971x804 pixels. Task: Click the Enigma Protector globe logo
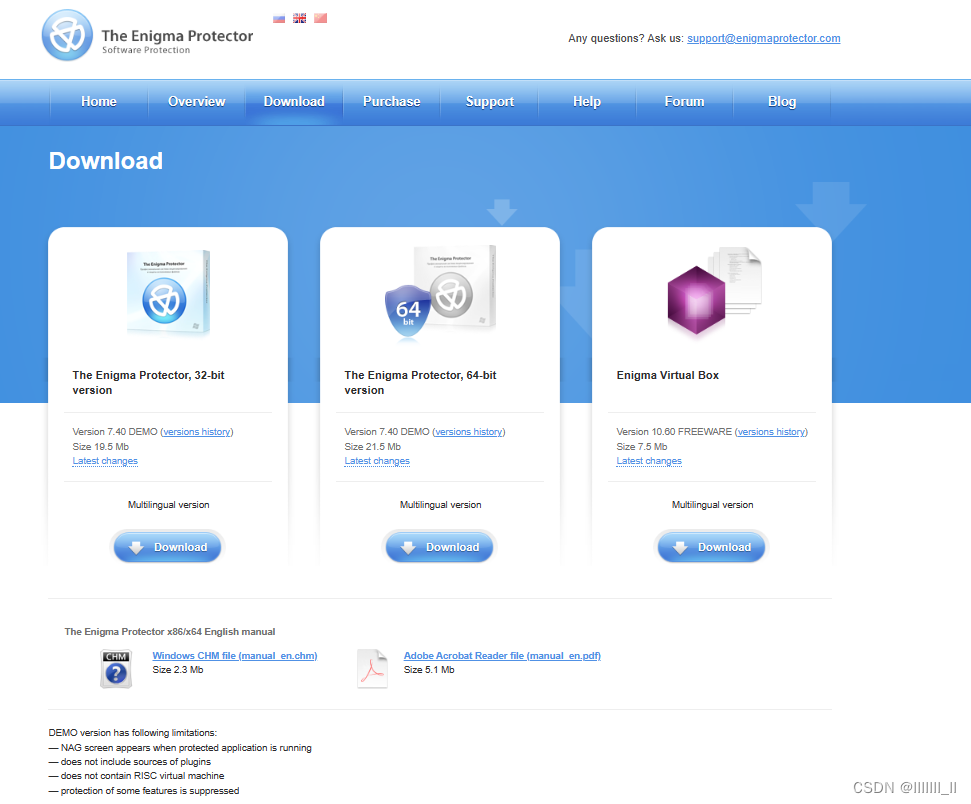[x=67, y=35]
